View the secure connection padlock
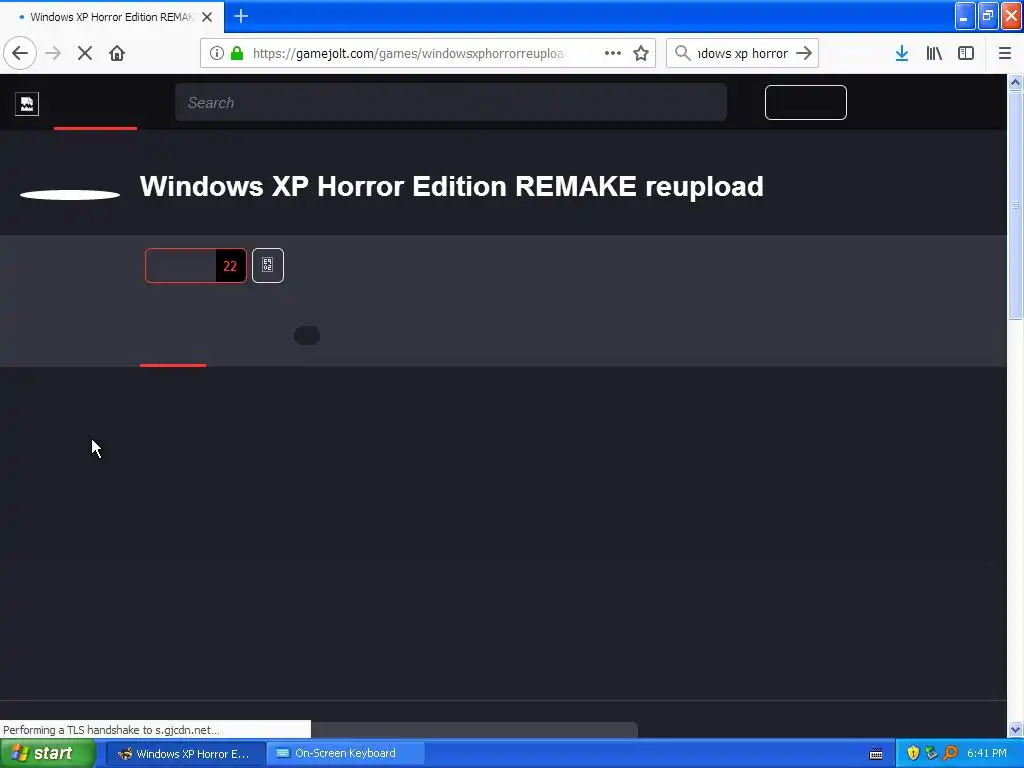Viewport: 1024px width, 768px height. [237, 53]
